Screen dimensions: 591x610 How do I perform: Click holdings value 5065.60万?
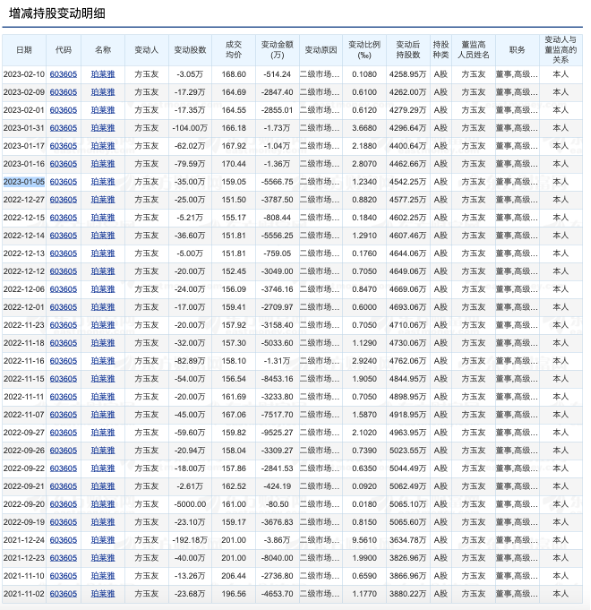(408, 522)
